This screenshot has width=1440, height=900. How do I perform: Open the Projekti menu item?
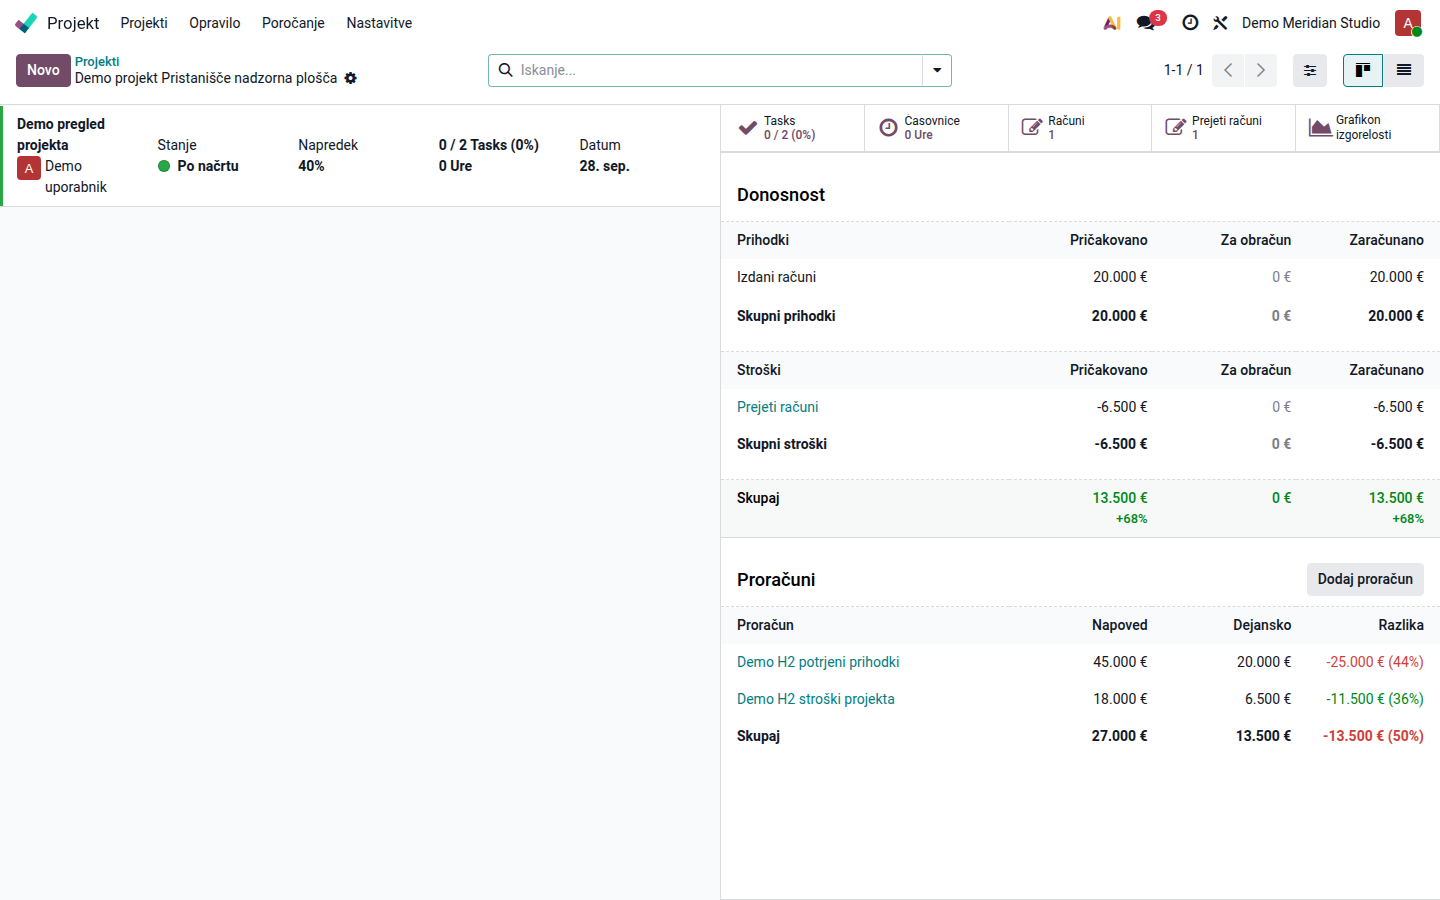pyautogui.click(x=144, y=23)
